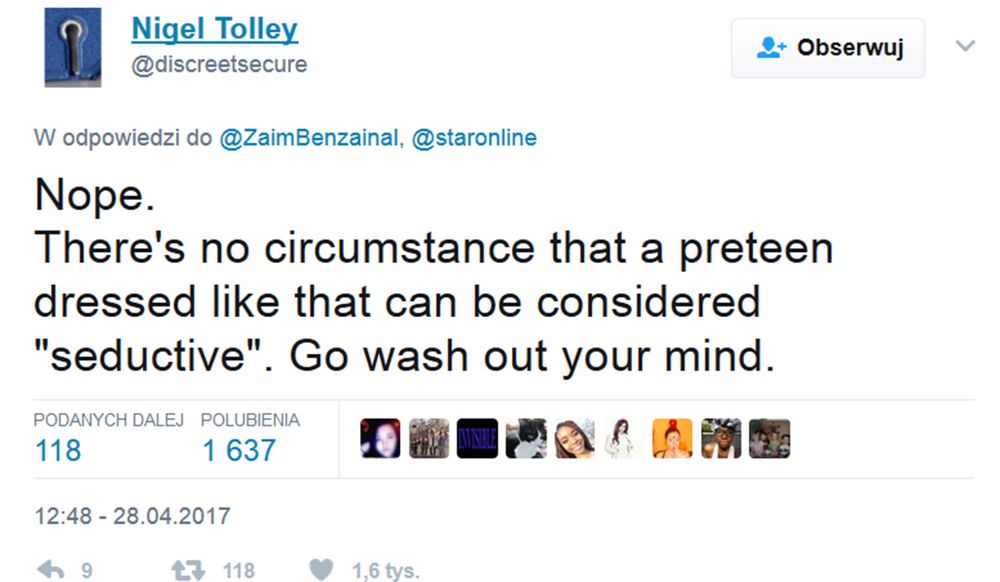Click the blue INVISIBLE liker avatar
The height and width of the screenshot is (582, 1000).
click(x=477, y=439)
